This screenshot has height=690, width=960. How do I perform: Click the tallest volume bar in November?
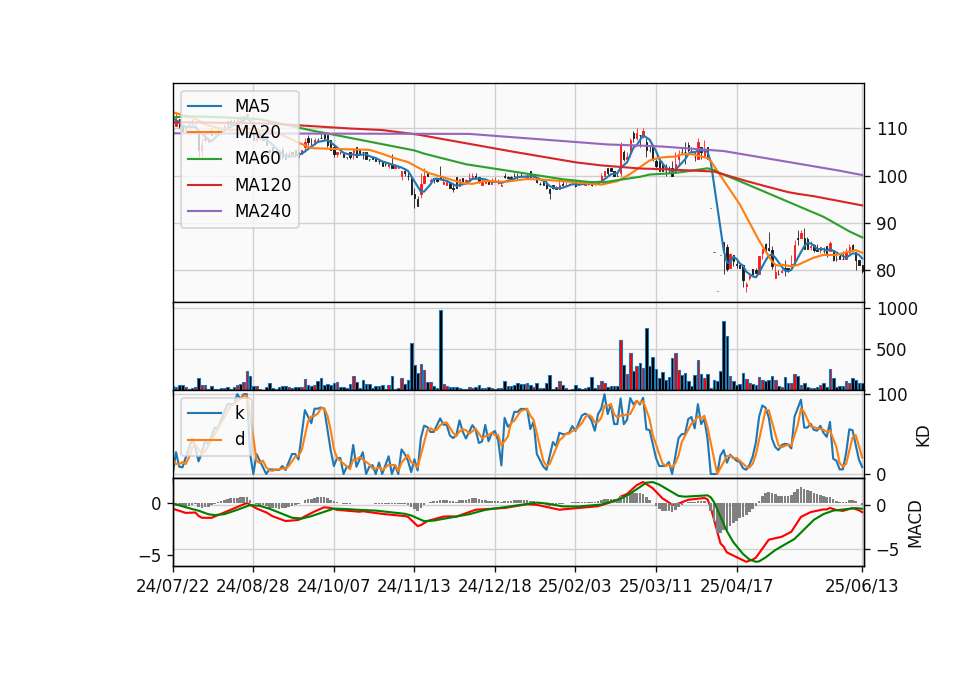[x=441, y=350]
